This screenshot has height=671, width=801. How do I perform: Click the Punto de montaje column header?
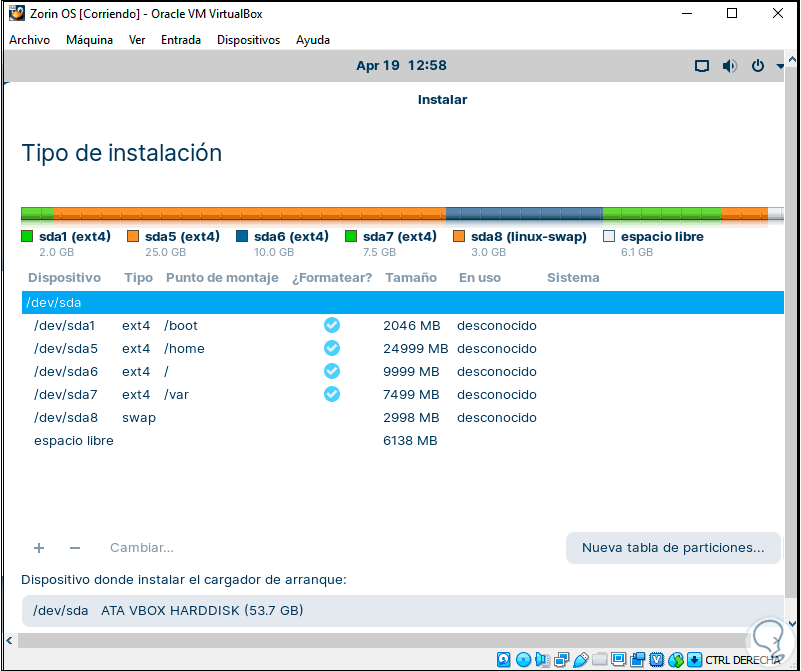click(x=222, y=278)
